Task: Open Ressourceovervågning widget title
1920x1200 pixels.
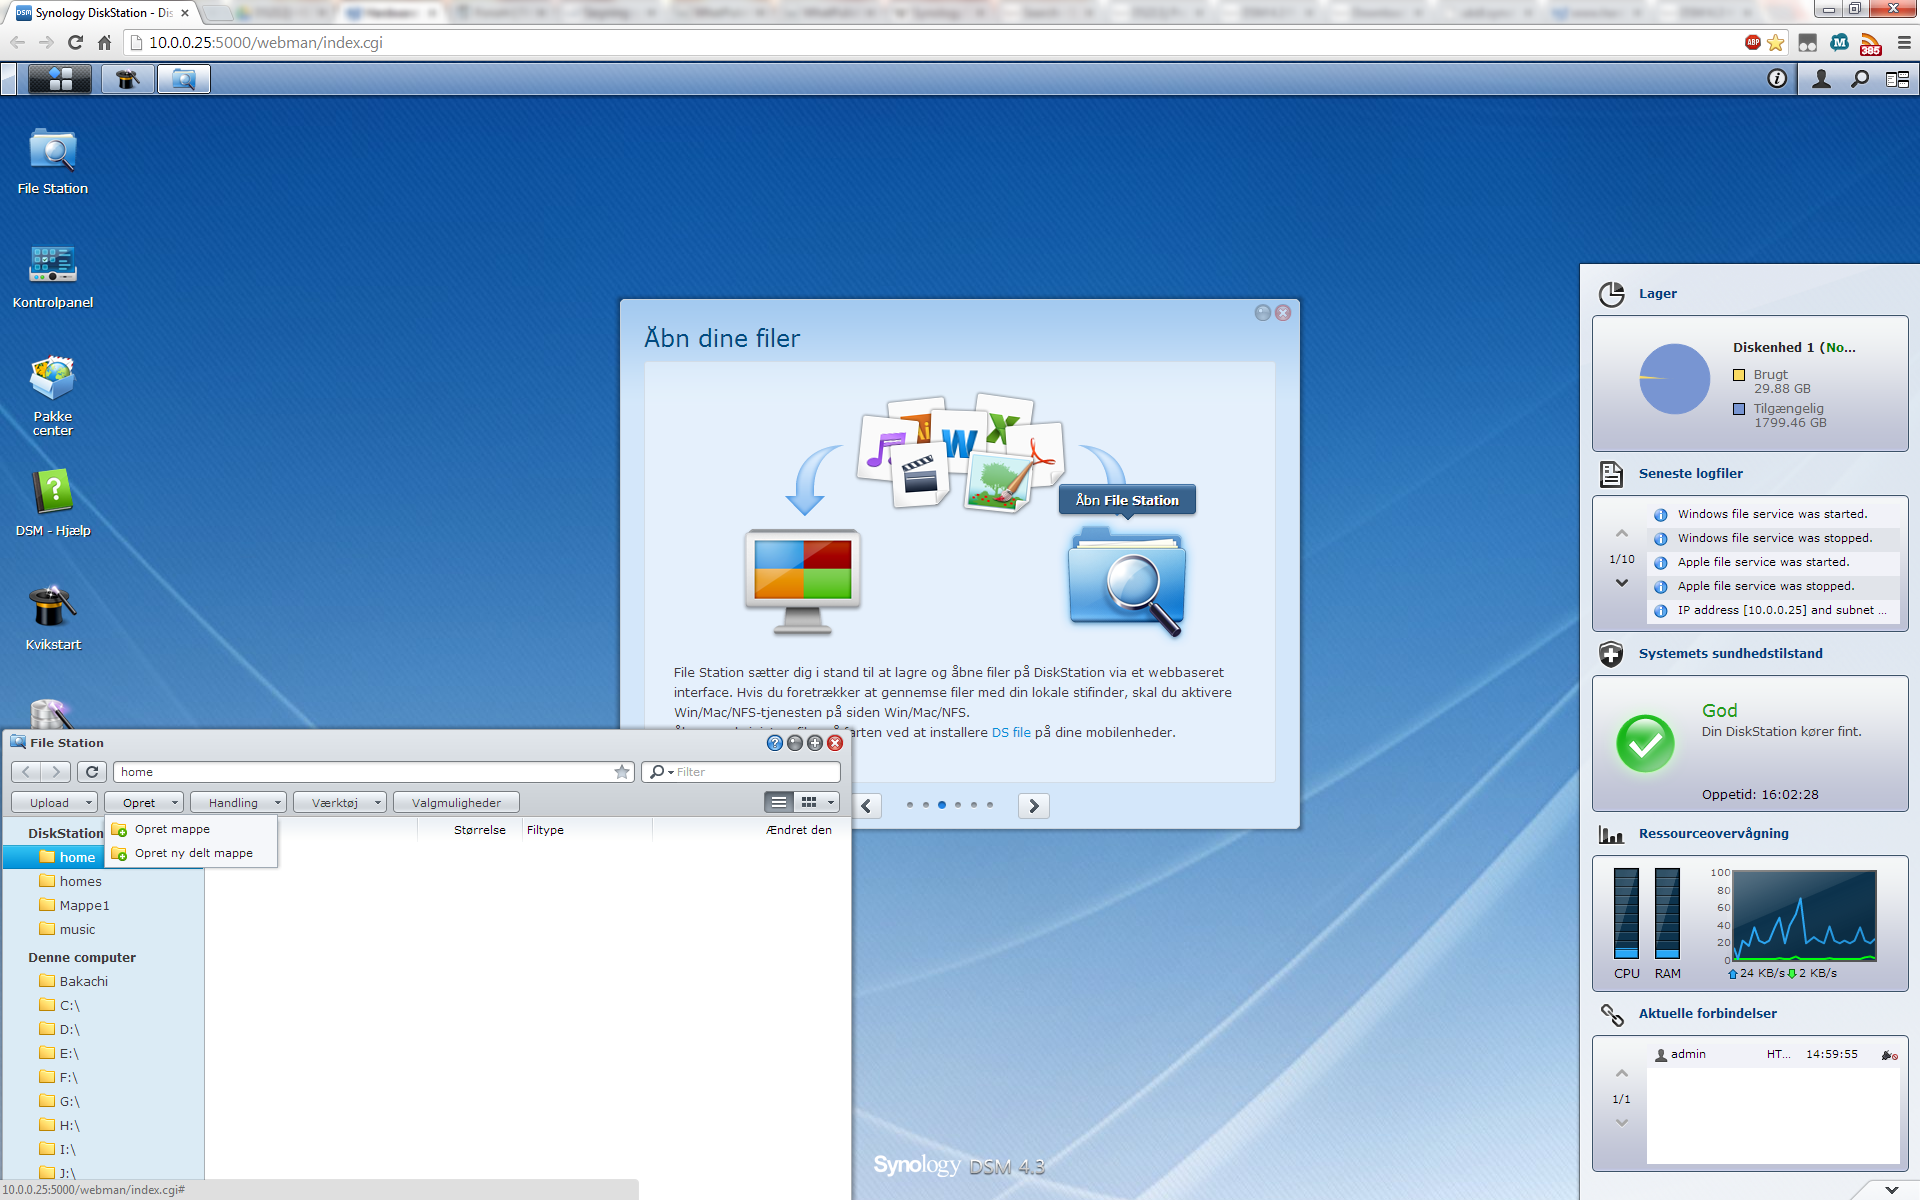Action: pos(1713,834)
